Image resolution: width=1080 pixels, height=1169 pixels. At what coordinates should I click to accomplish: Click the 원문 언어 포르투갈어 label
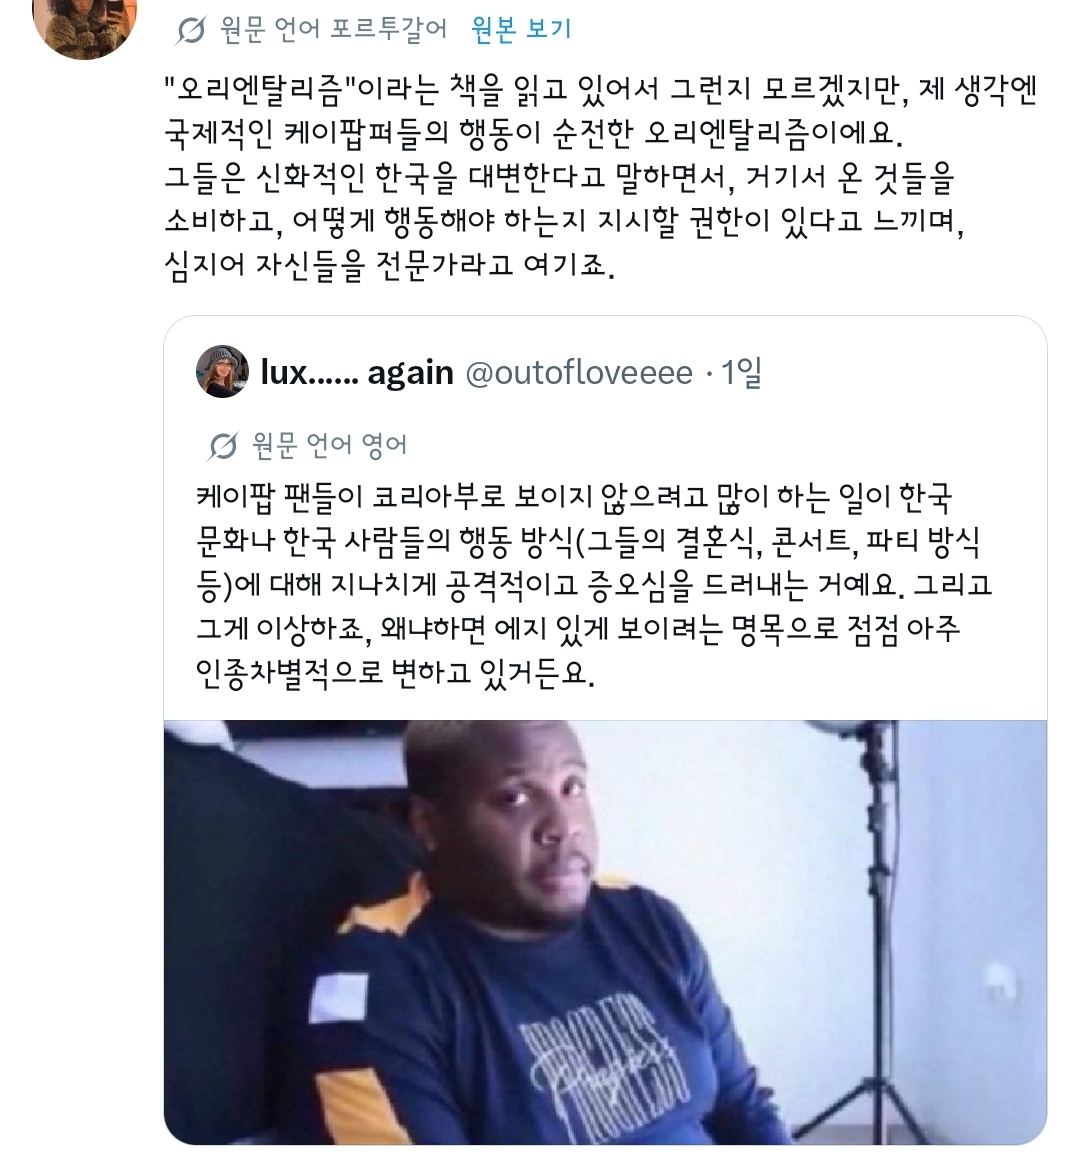(x=334, y=29)
